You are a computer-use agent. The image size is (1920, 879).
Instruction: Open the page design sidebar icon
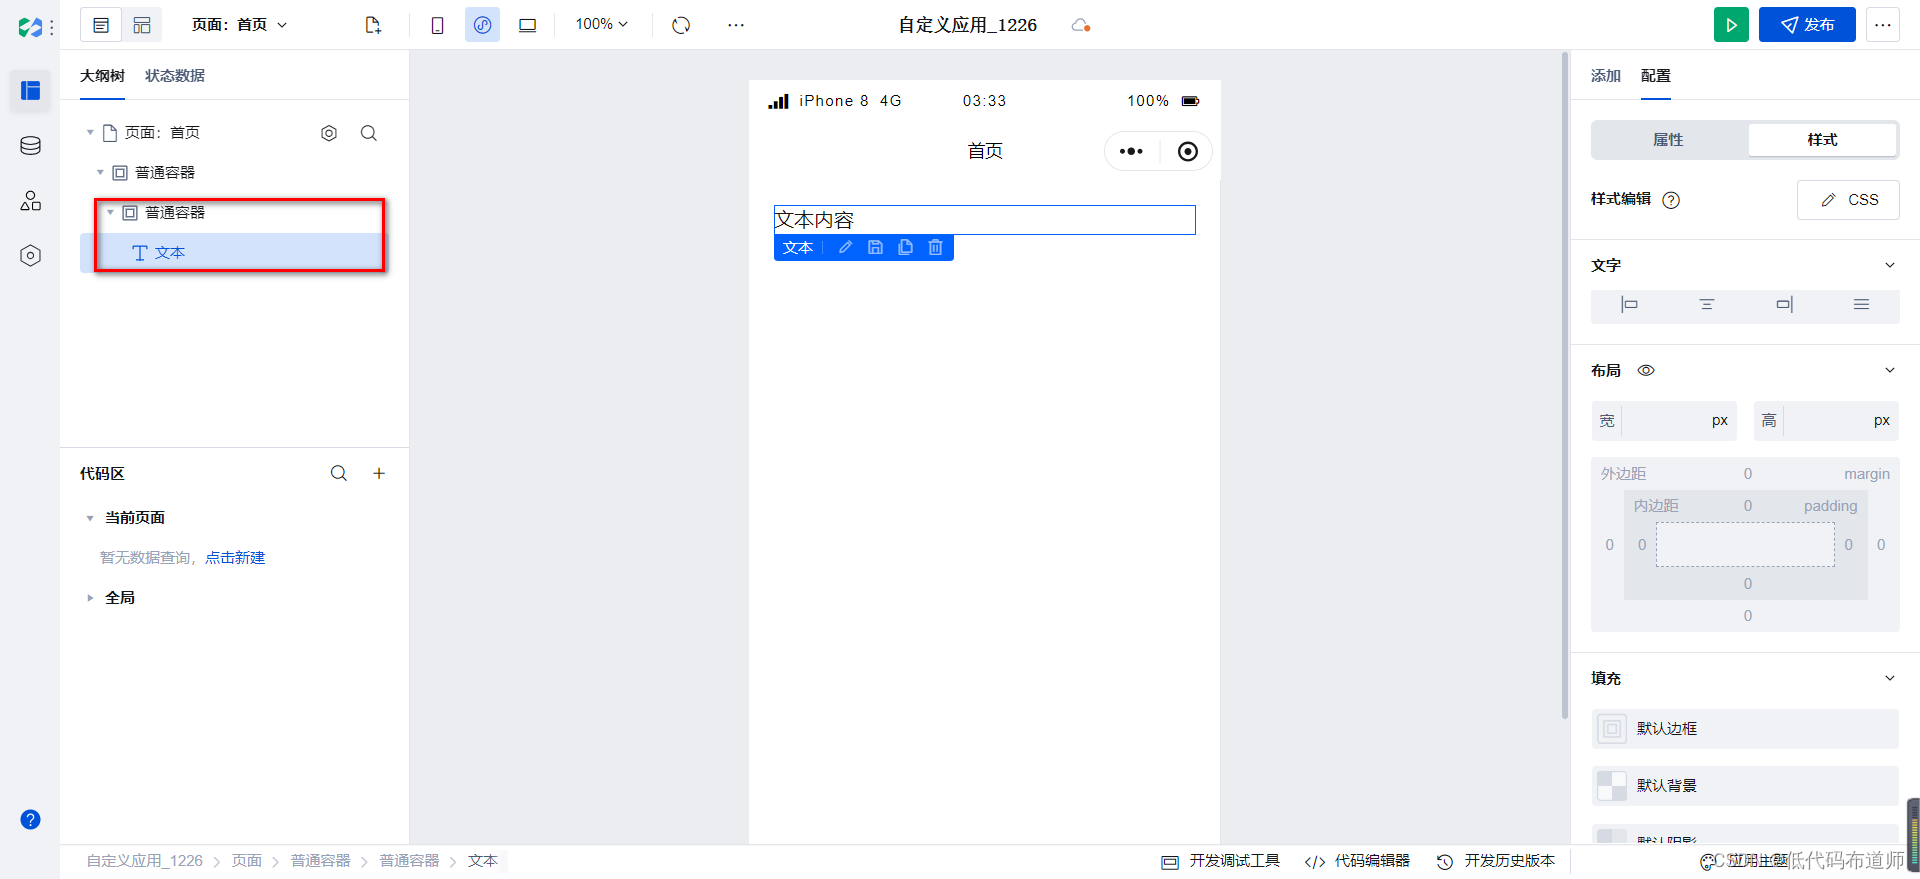[x=30, y=91]
